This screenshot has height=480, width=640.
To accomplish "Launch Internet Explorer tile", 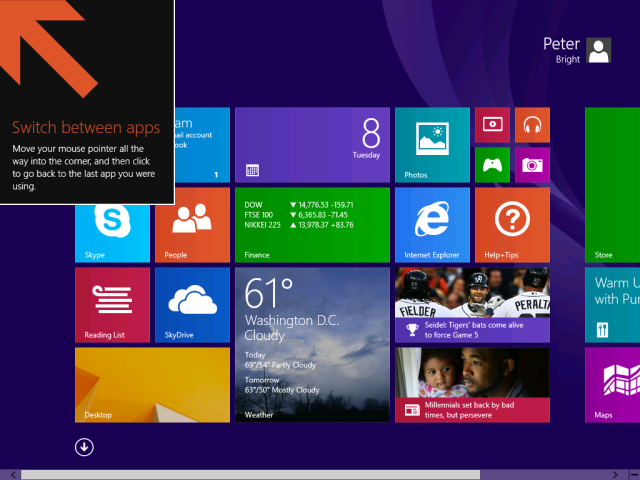I will [432, 225].
